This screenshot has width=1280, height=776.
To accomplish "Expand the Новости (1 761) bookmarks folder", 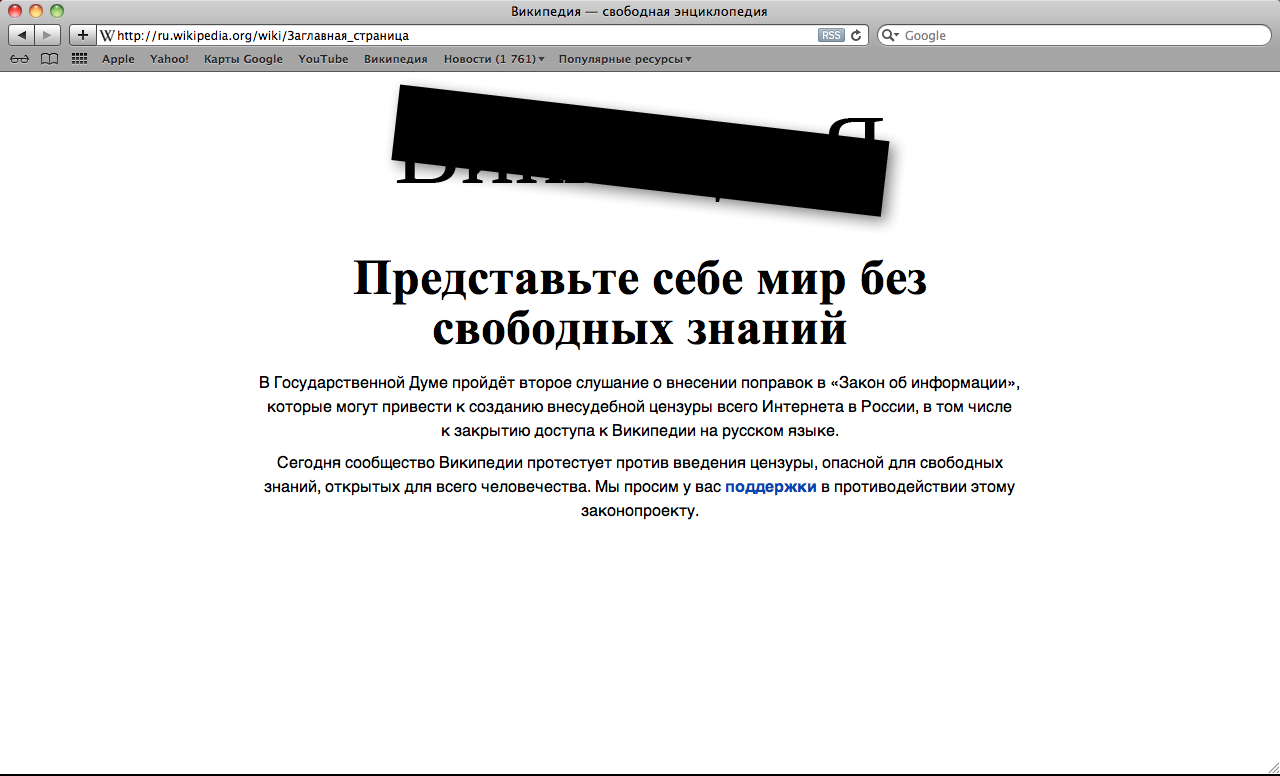I will coord(494,59).
